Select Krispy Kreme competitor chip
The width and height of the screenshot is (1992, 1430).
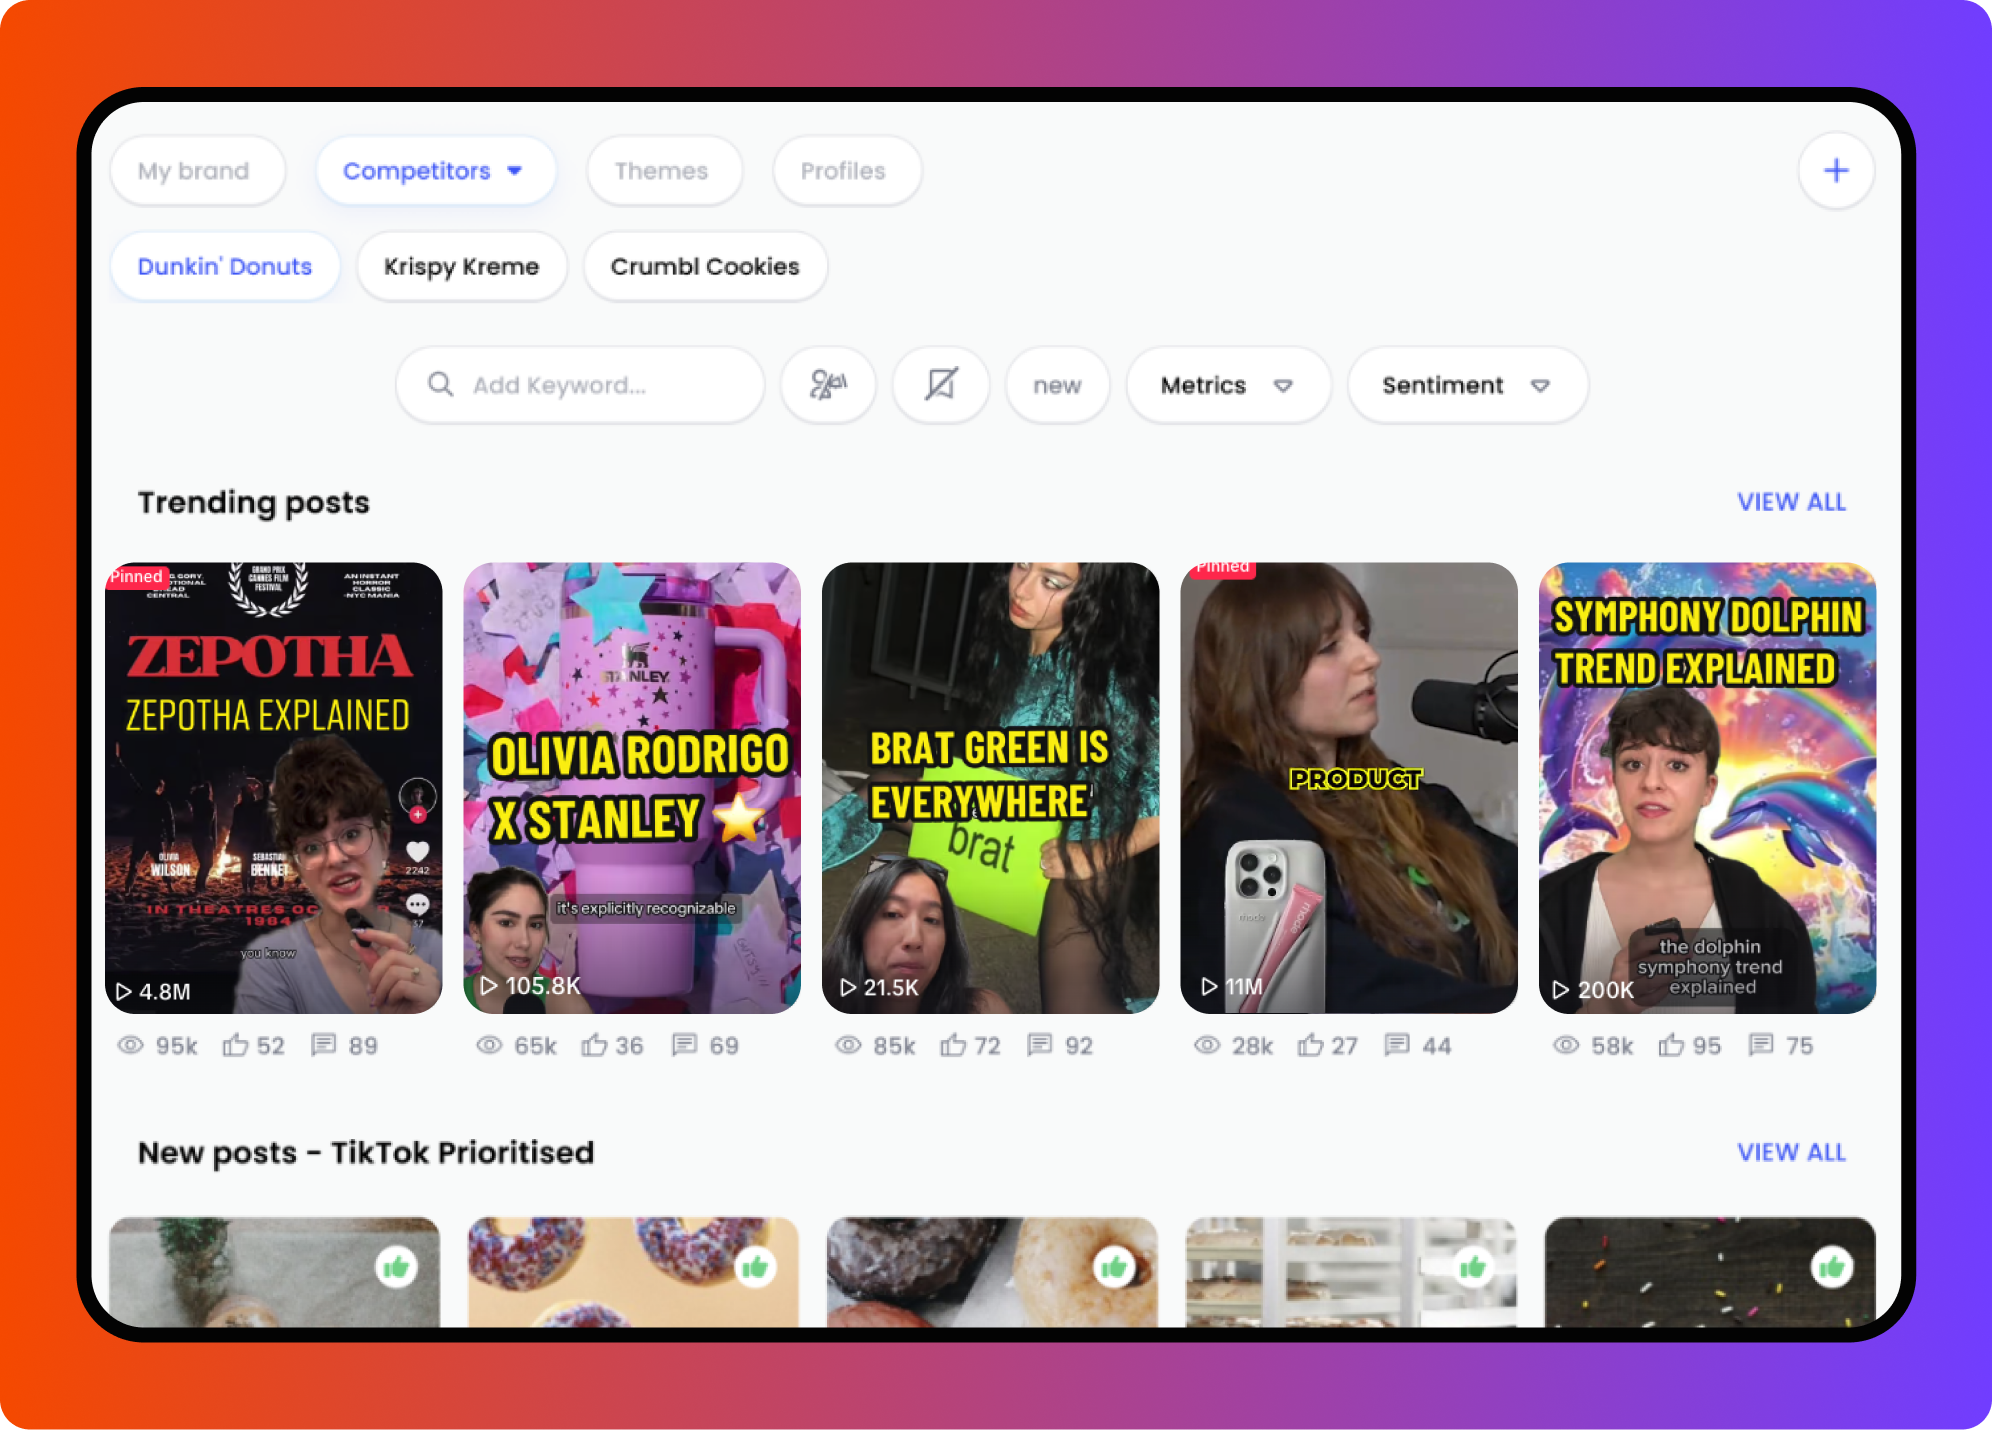coord(461,267)
